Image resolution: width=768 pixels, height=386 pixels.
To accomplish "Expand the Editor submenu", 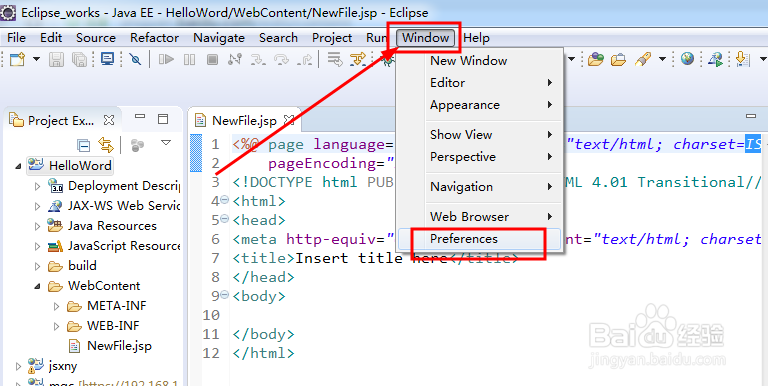I will tap(479, 83).
